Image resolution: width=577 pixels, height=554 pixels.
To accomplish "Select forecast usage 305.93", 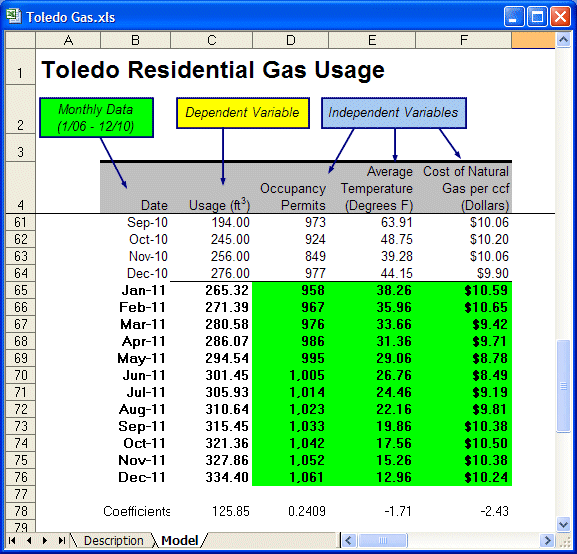I will [212, 392].
